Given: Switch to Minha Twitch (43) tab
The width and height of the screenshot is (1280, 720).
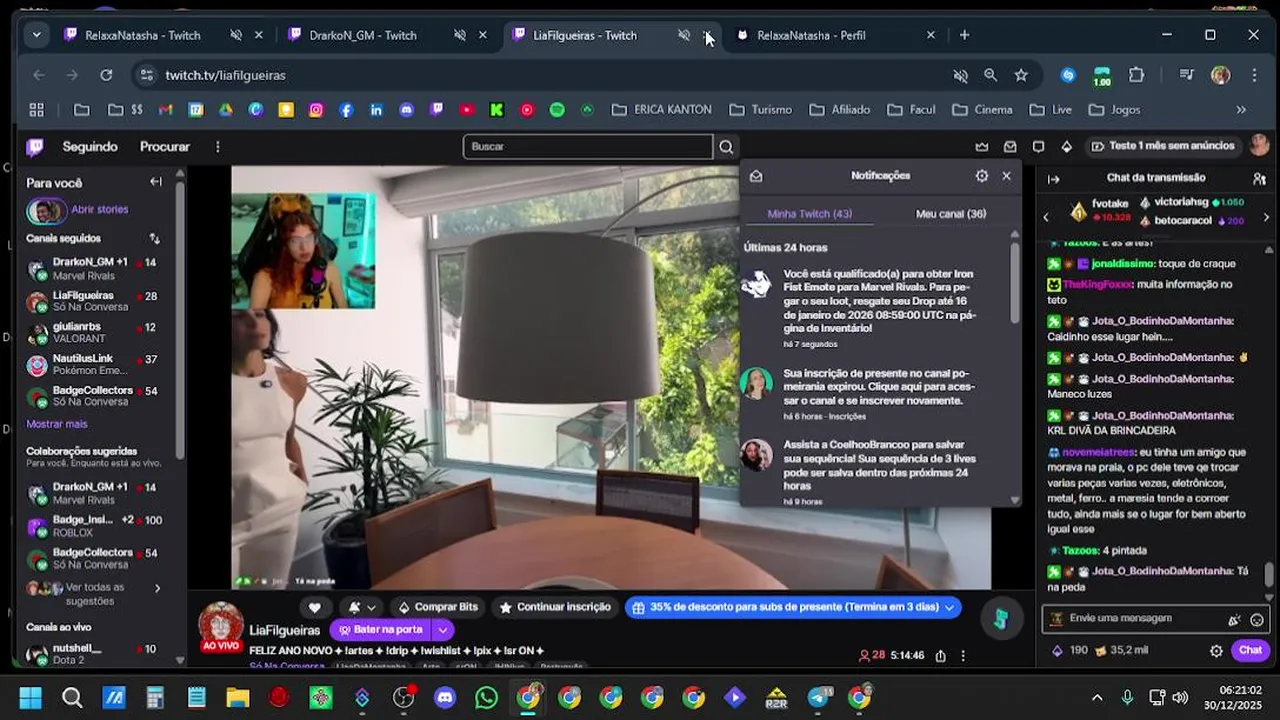Looking at the screenshot, I should [x=809, y=214].
